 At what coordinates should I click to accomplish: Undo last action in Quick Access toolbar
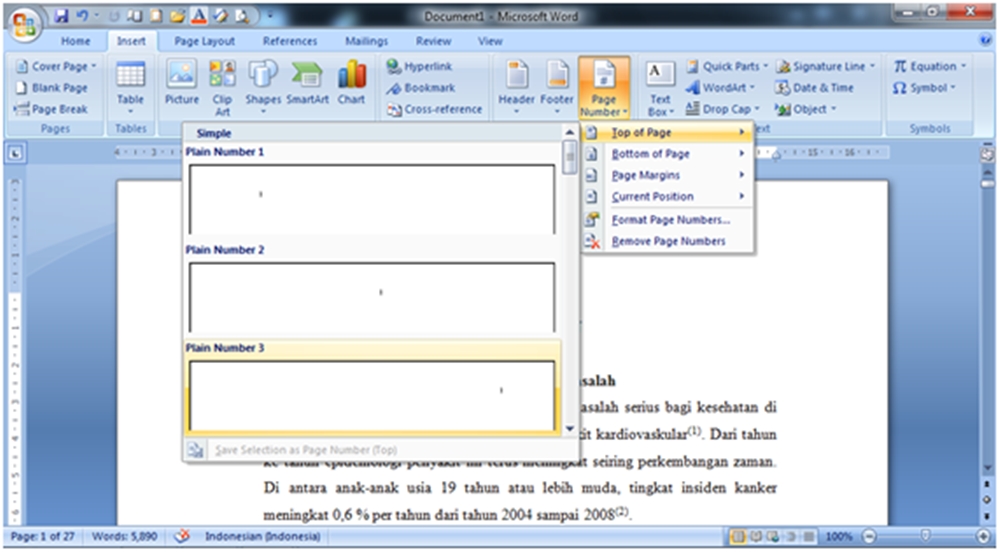(82, 16)
